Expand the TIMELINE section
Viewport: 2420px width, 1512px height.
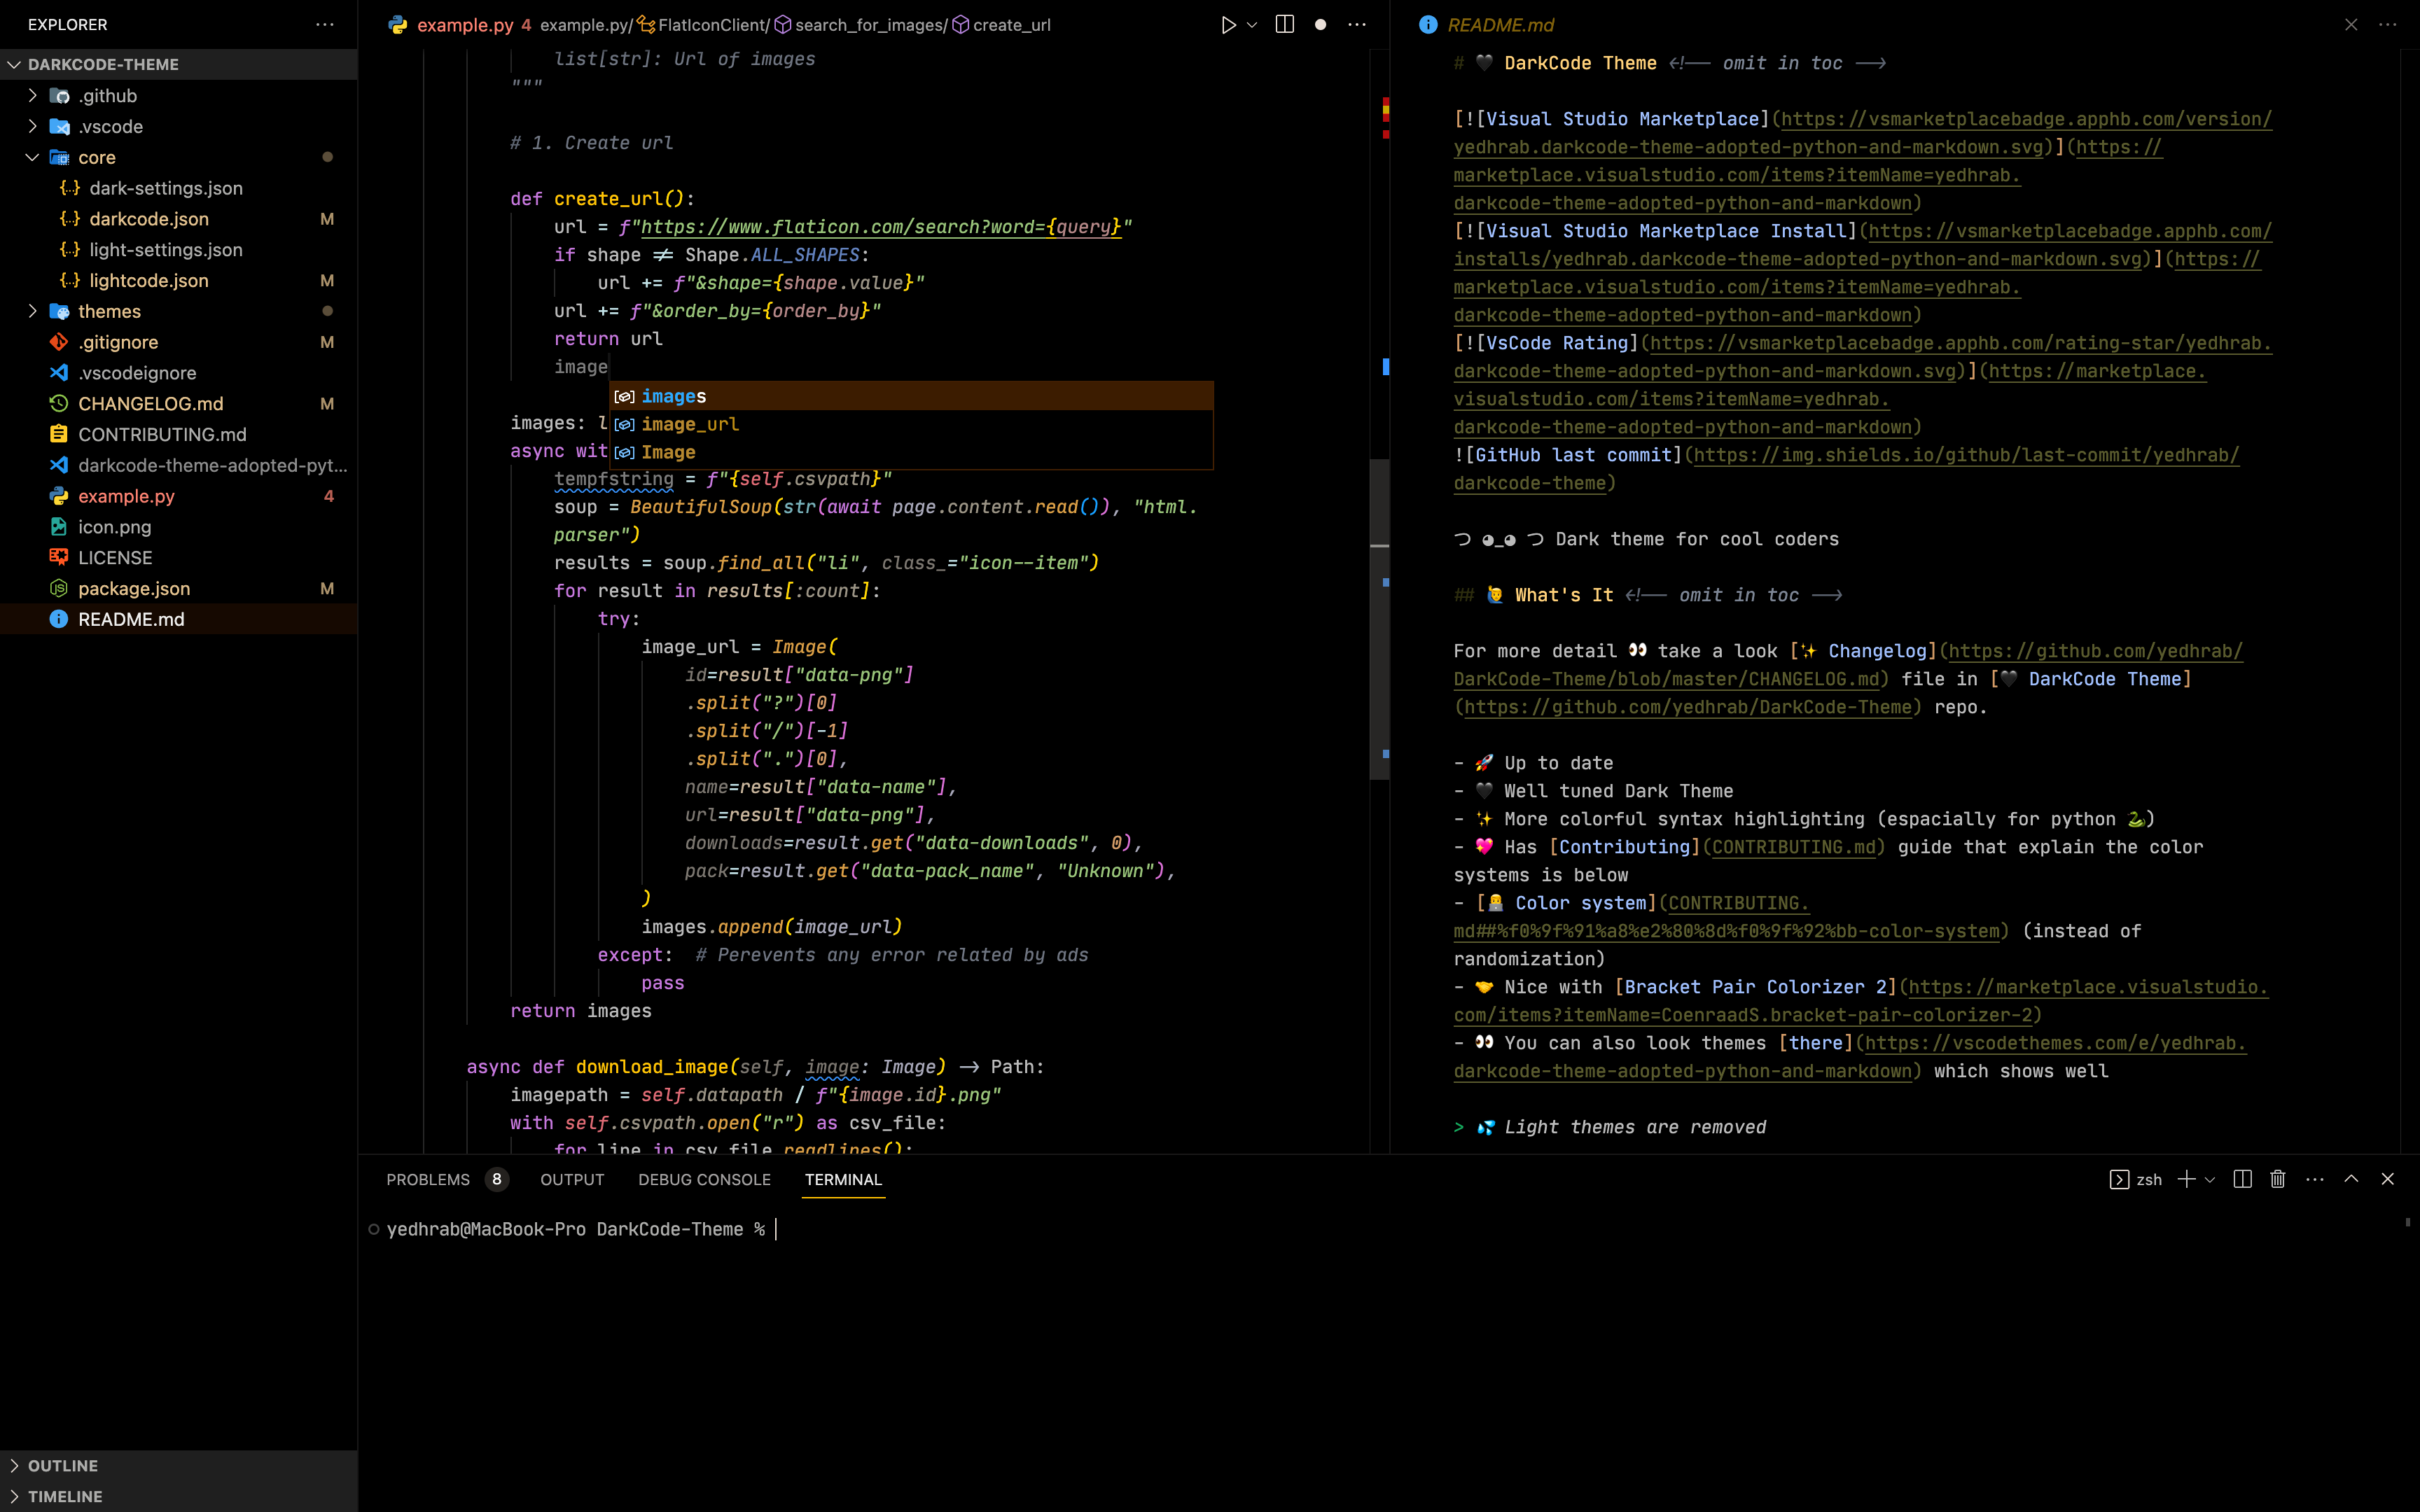coord(65,1496)
